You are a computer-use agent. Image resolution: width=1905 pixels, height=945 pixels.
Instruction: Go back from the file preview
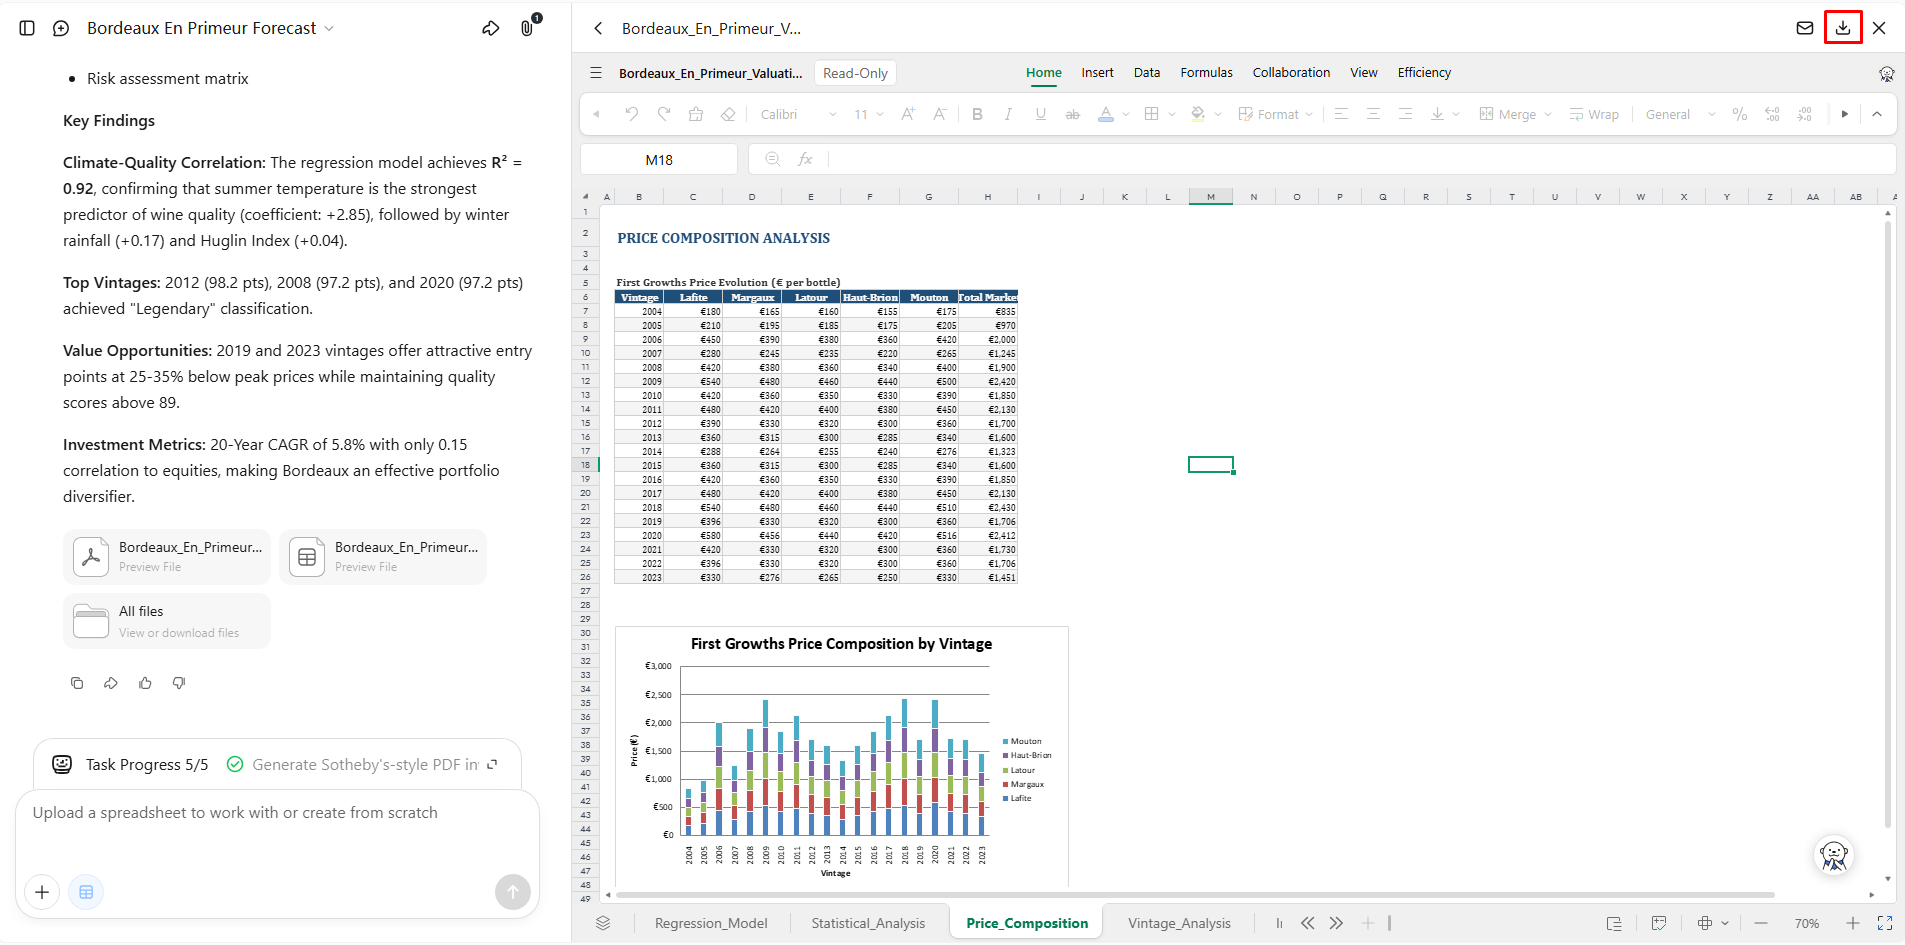(598, 28)
